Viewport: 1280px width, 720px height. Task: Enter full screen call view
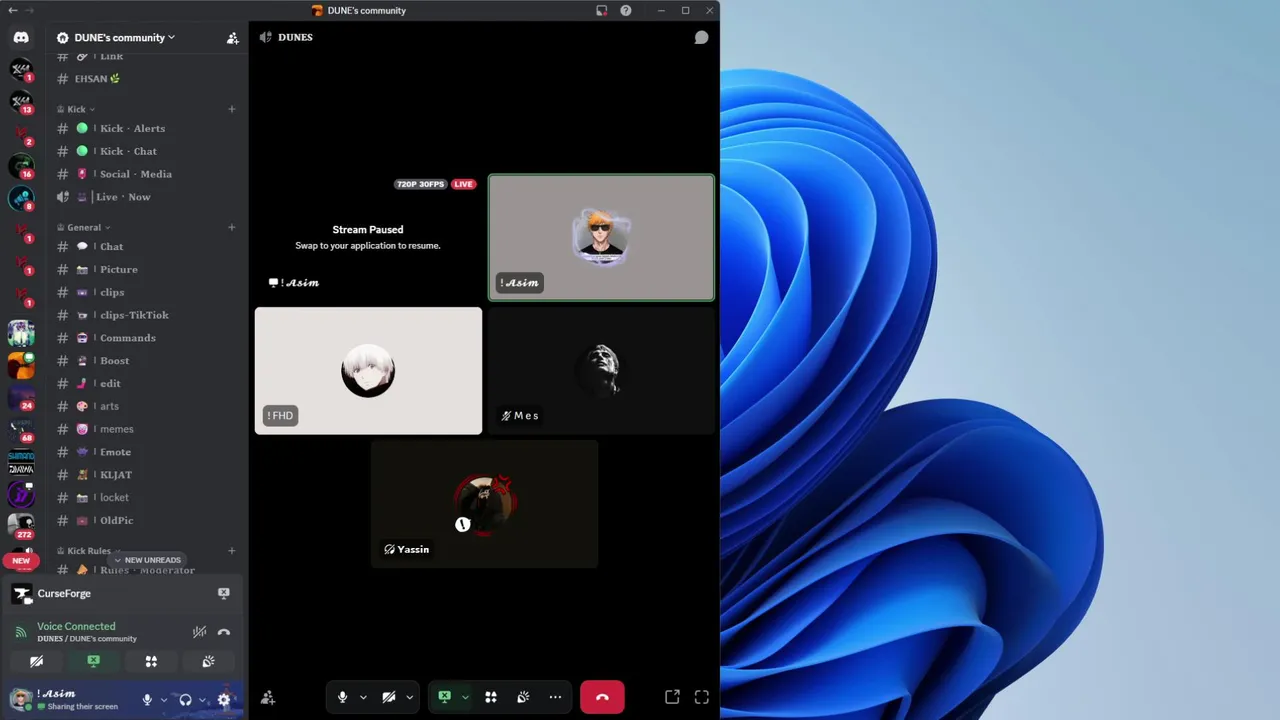click(x=701, y=697)
